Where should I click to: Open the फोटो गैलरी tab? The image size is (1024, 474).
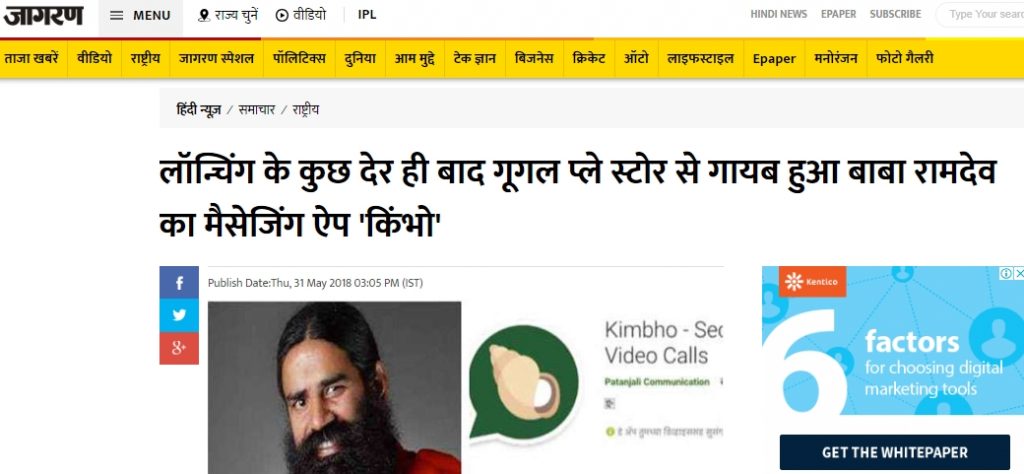(904, 58)
